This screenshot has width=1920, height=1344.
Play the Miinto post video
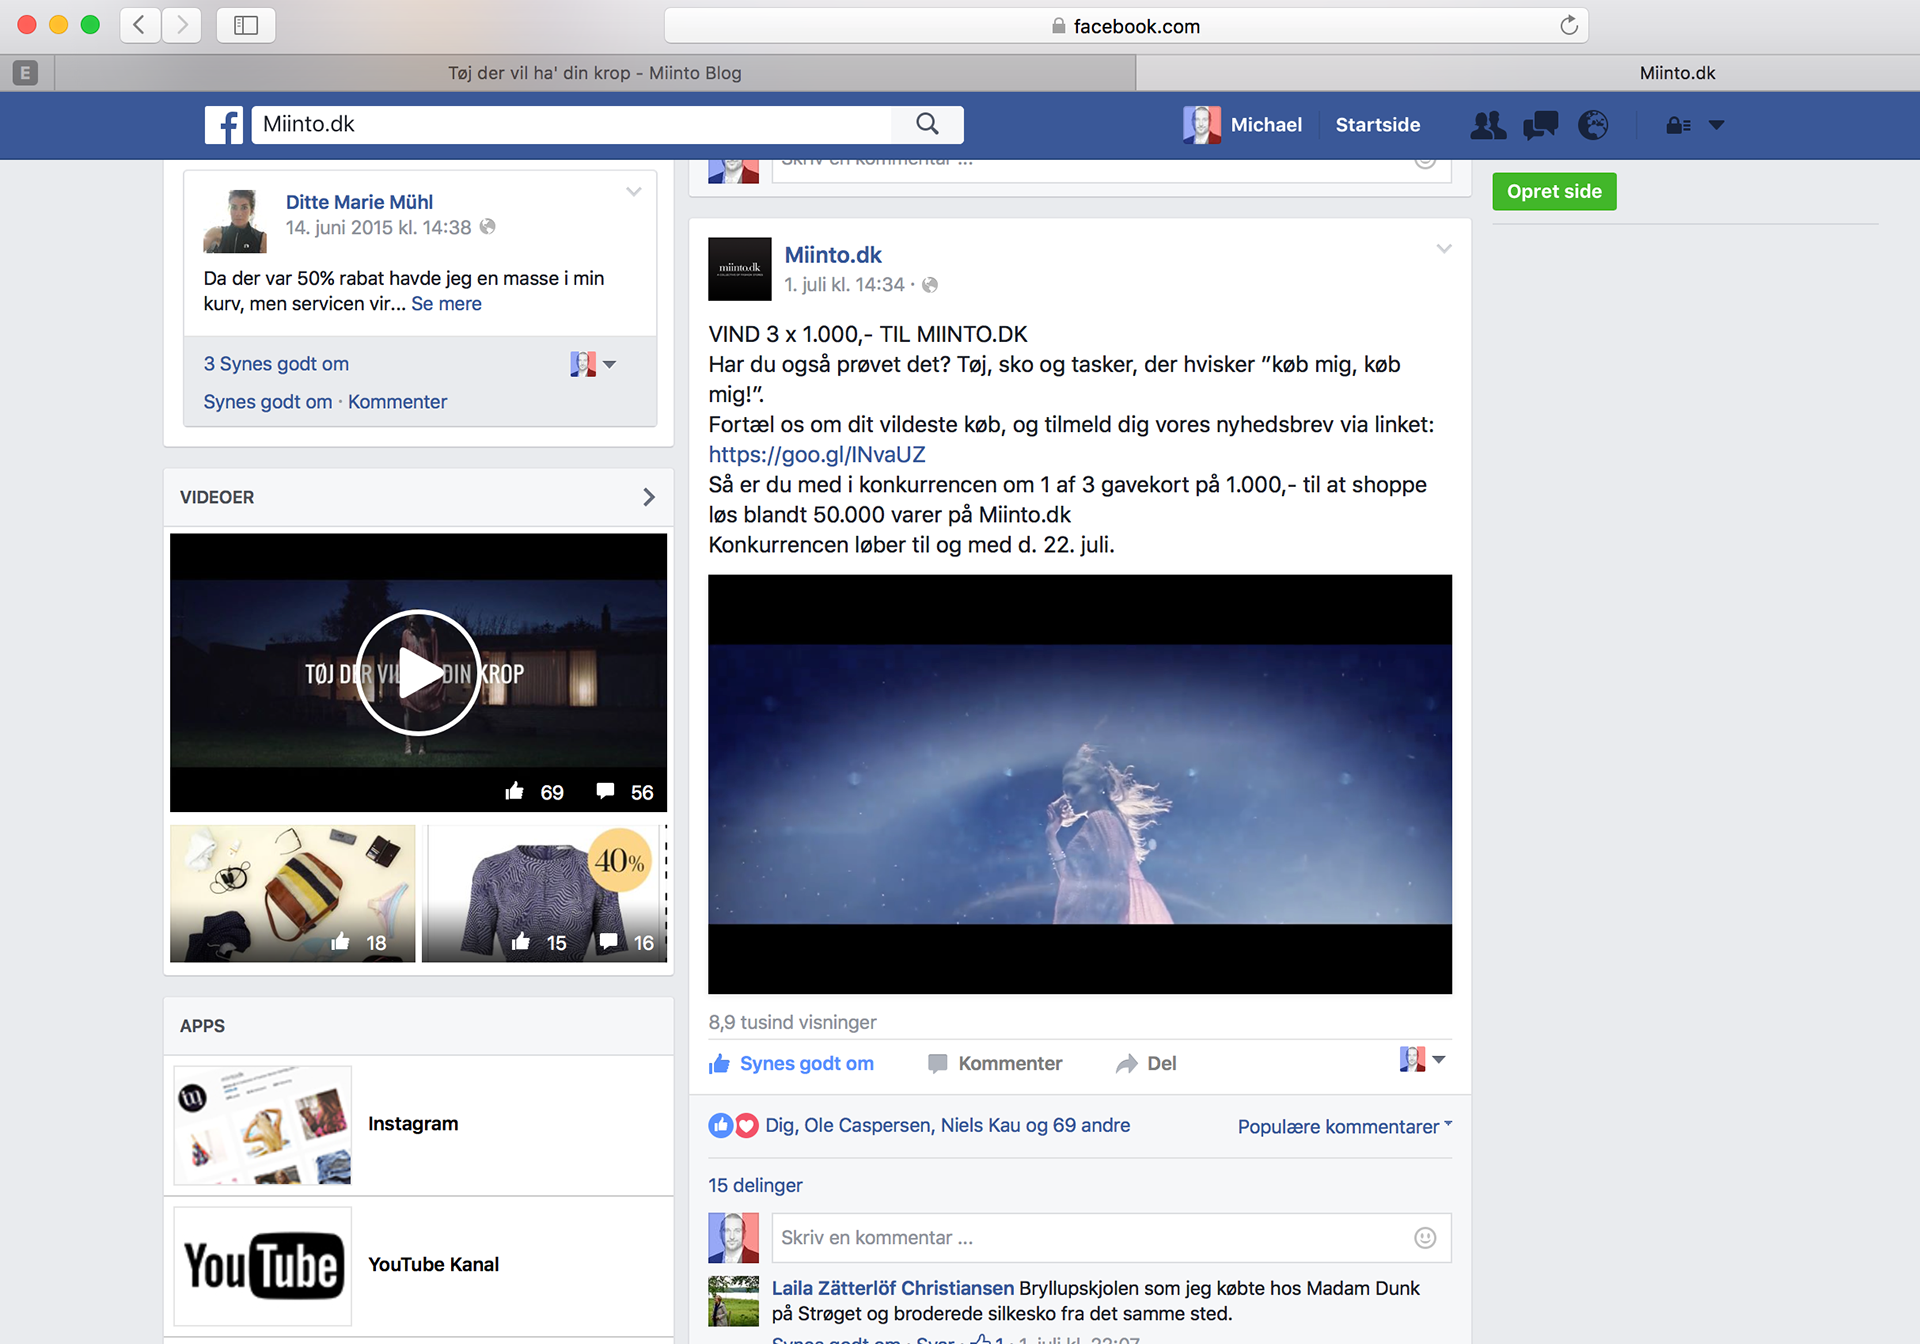point(1080,784)
